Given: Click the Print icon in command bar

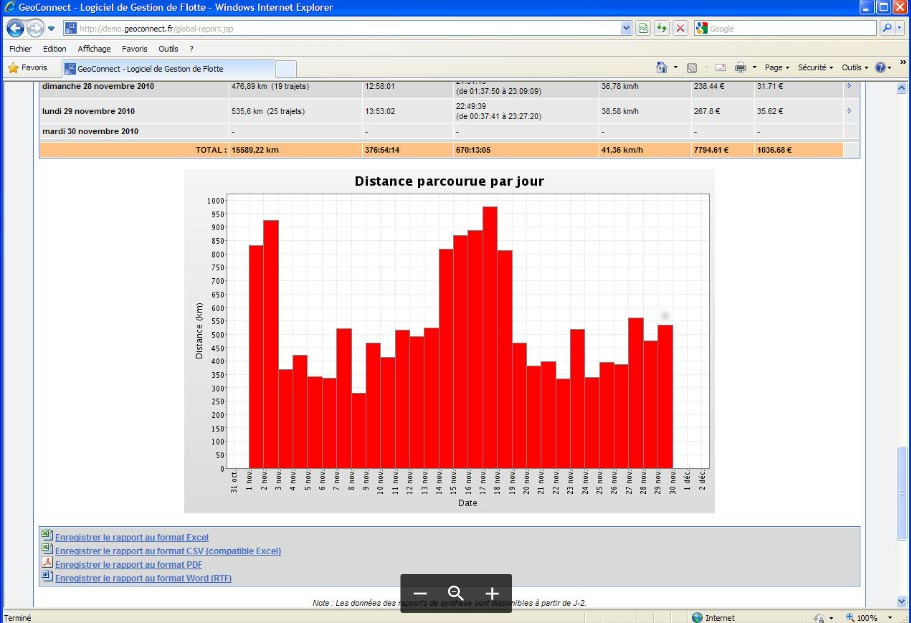Looking at the screenshot, I should [x=741, y=67].
